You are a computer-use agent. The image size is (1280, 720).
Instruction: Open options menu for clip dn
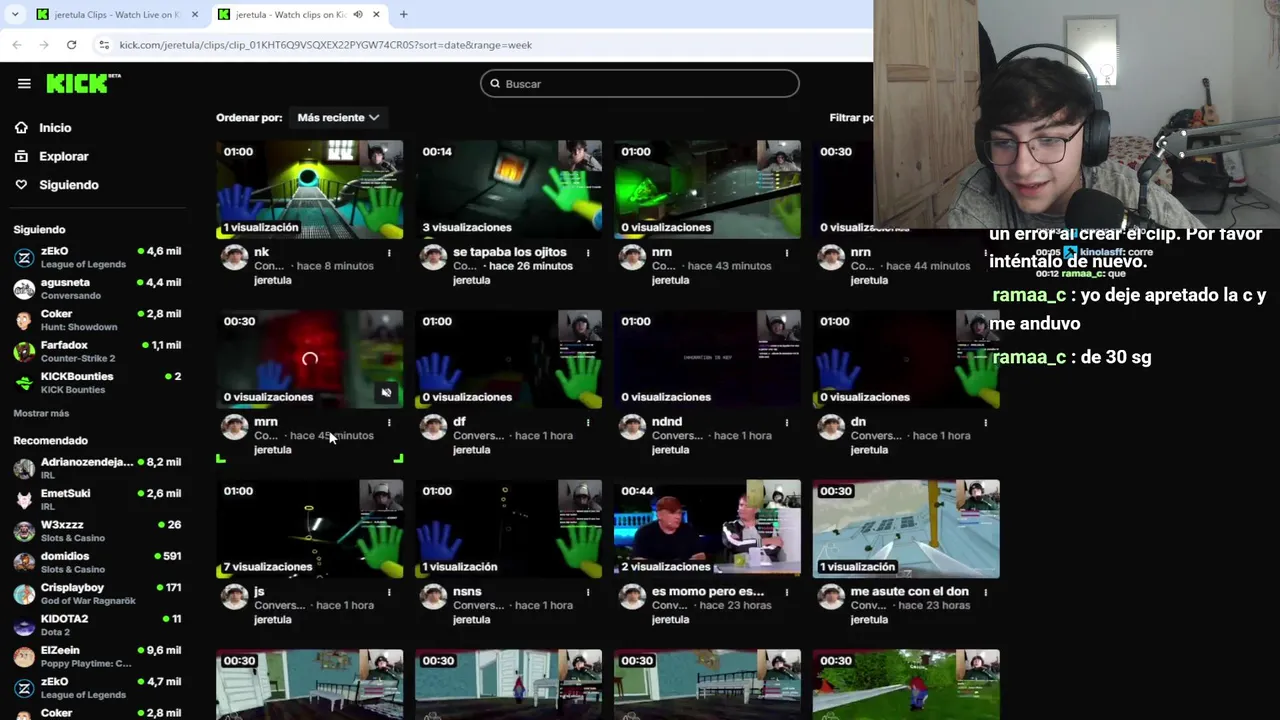[x=986, y=423]
